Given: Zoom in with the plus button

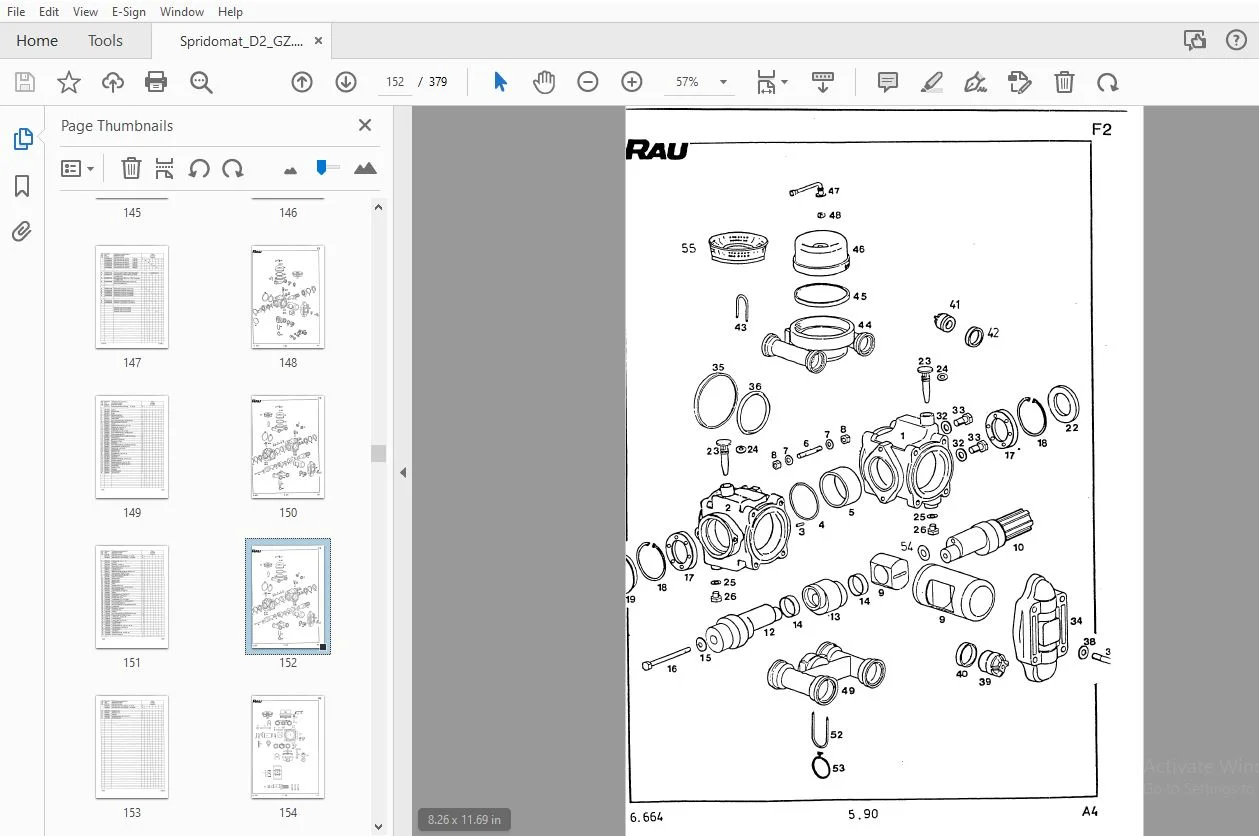Looking at the screenshot, I should [x=632, y=82].
